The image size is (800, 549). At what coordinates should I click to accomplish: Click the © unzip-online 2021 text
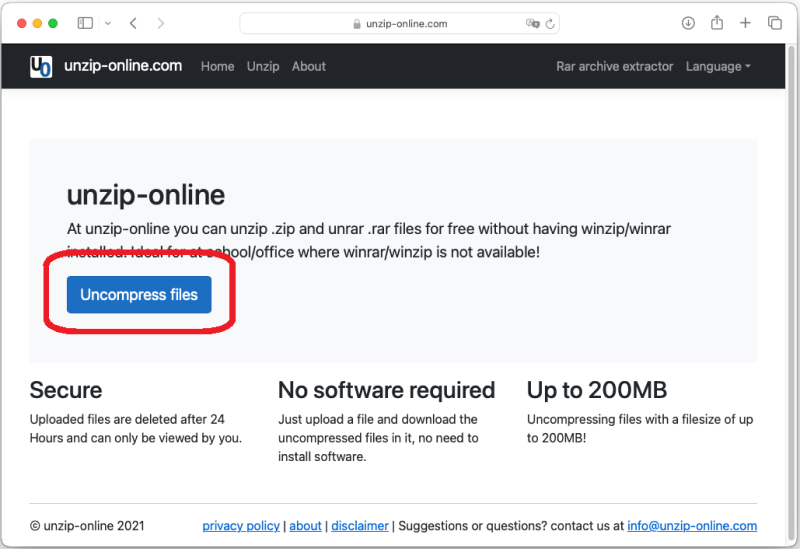tap(87, 526)
